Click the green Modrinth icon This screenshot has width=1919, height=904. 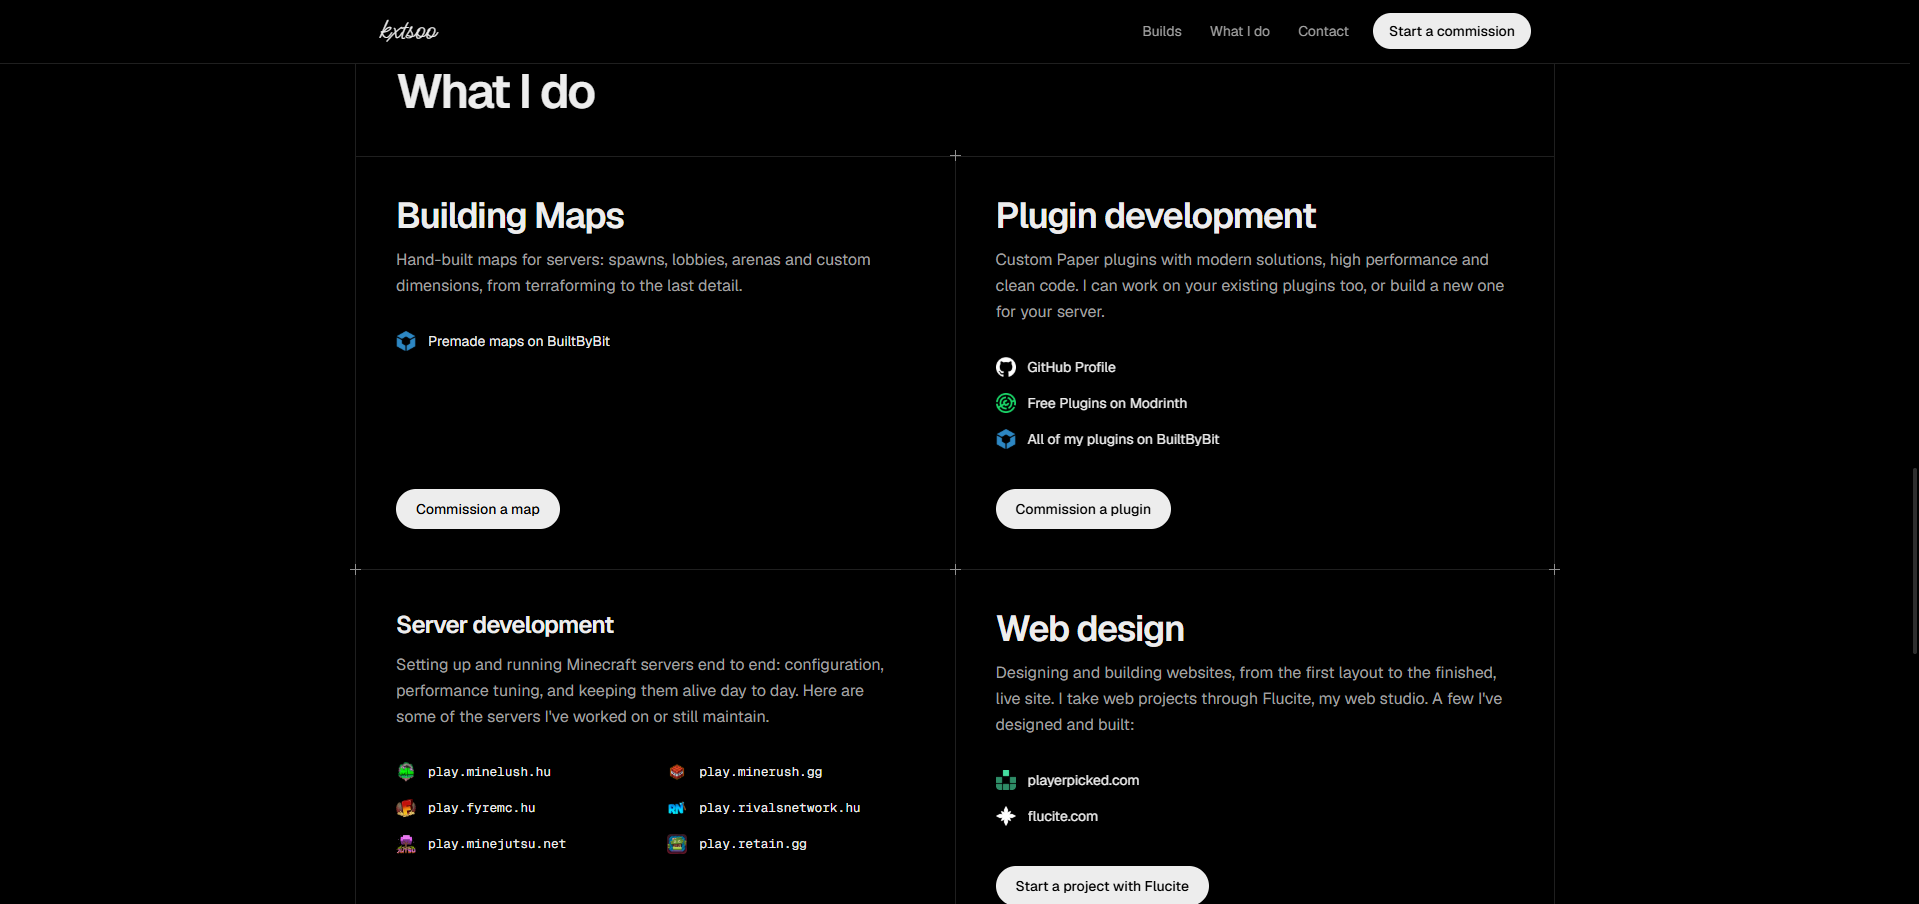(1006, 403)
